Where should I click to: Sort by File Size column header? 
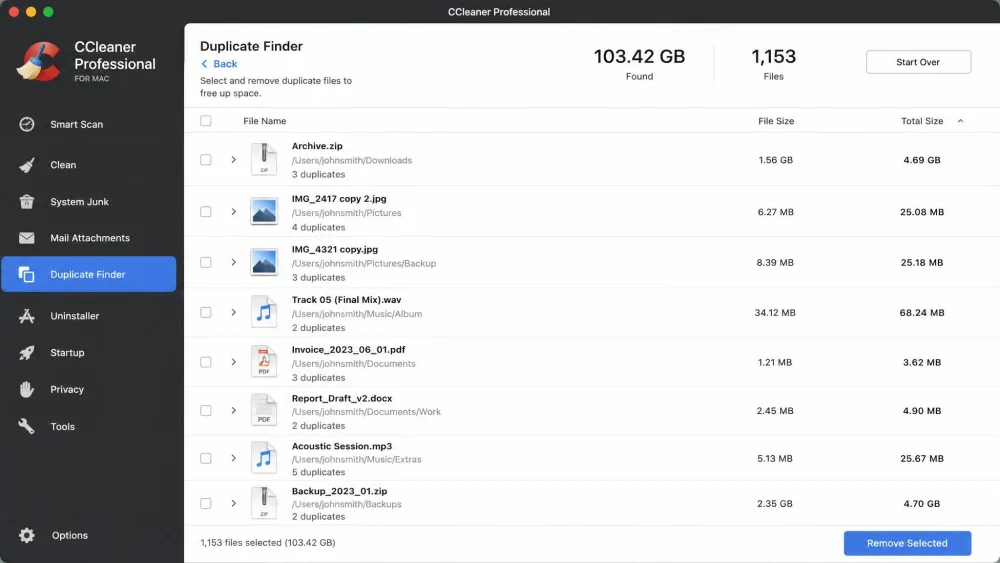[x=776, y=121]
